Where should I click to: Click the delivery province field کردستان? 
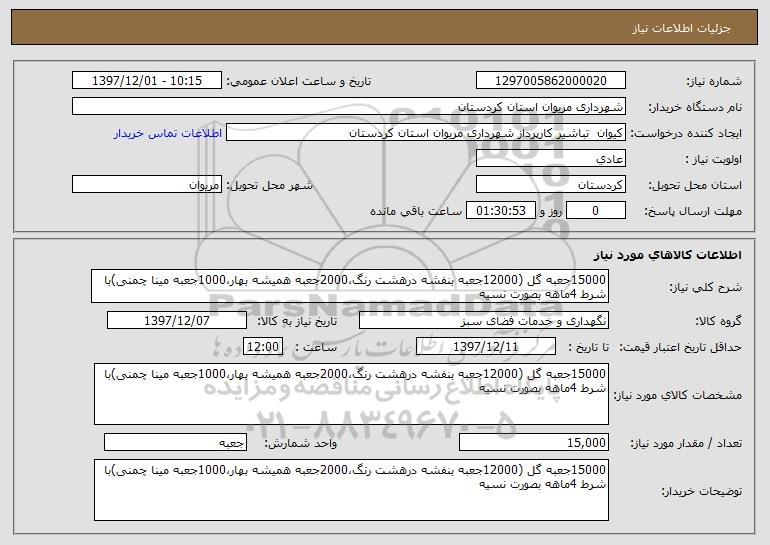(x=550, y=184)
